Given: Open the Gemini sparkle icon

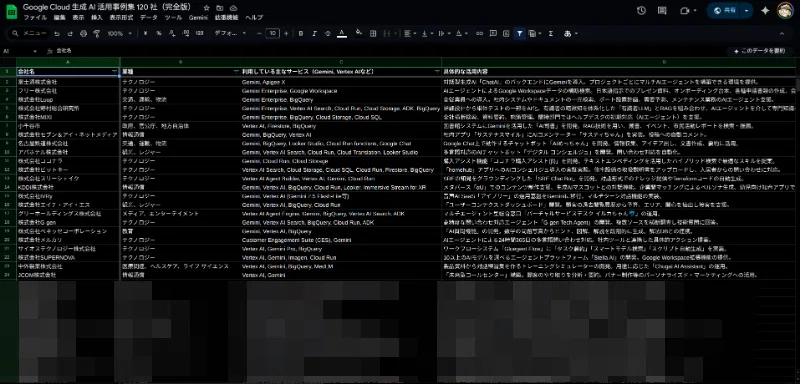Looking at the screenshot, I should 765,11.
